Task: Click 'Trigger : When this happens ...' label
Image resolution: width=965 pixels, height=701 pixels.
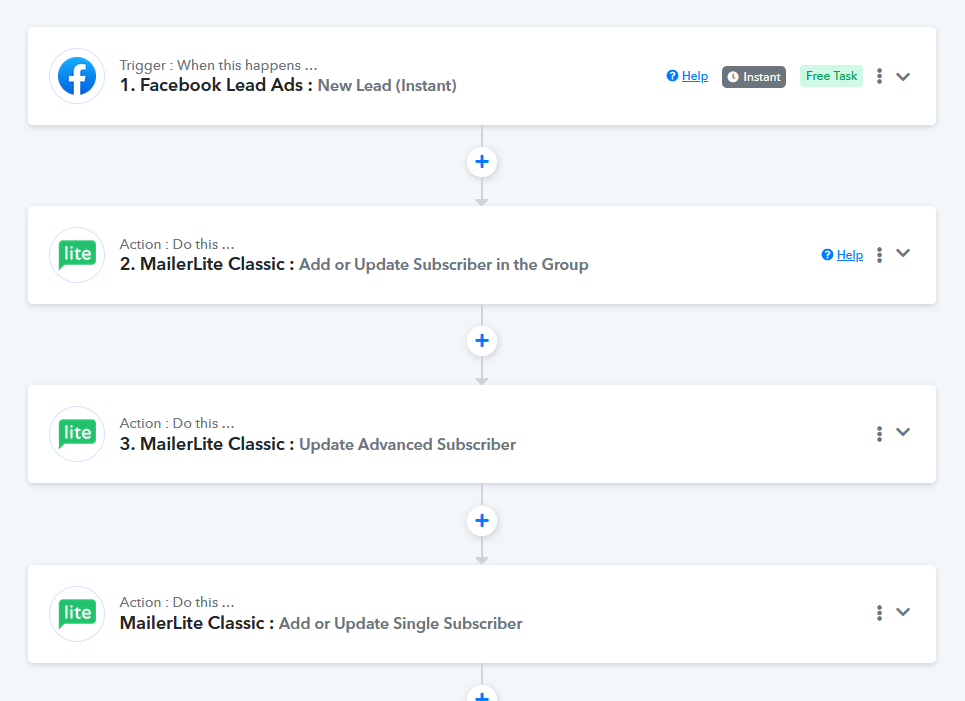Action: 218,65
